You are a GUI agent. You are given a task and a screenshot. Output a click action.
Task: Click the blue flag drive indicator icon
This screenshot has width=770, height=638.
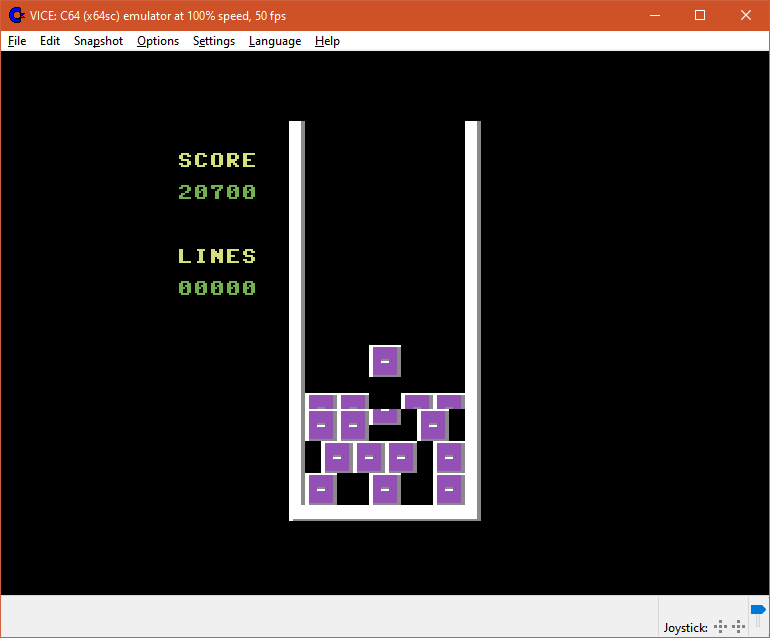(x=758, y=610)
